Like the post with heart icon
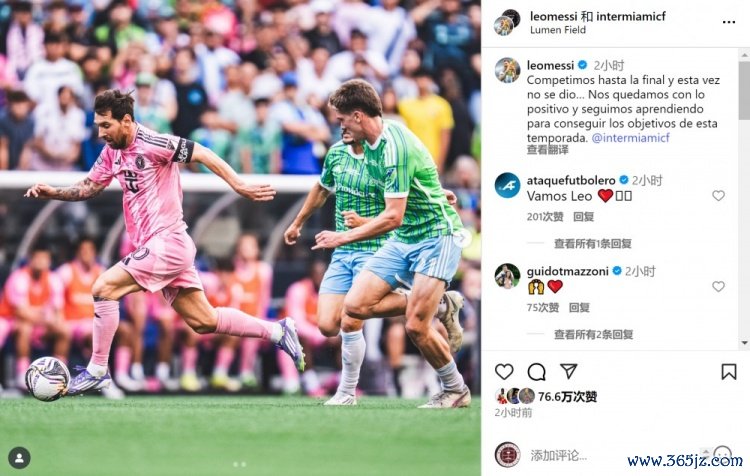The height and width of the screenshot is (476, 750). [504, 371]
